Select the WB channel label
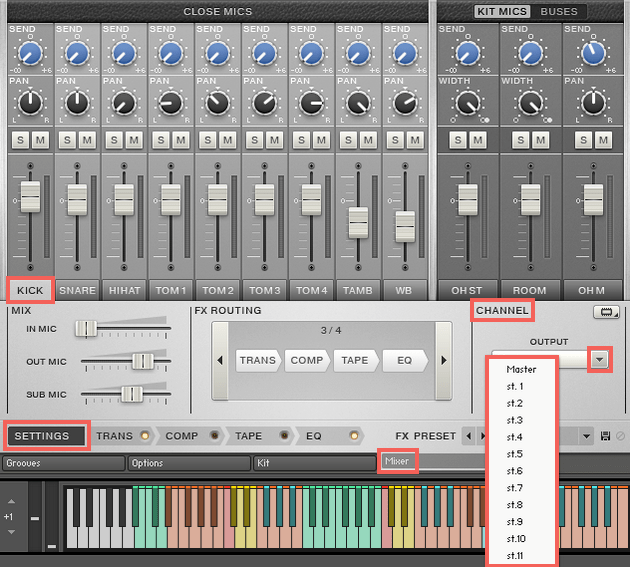This screenshot has height=567, width=630. [405, 290]
